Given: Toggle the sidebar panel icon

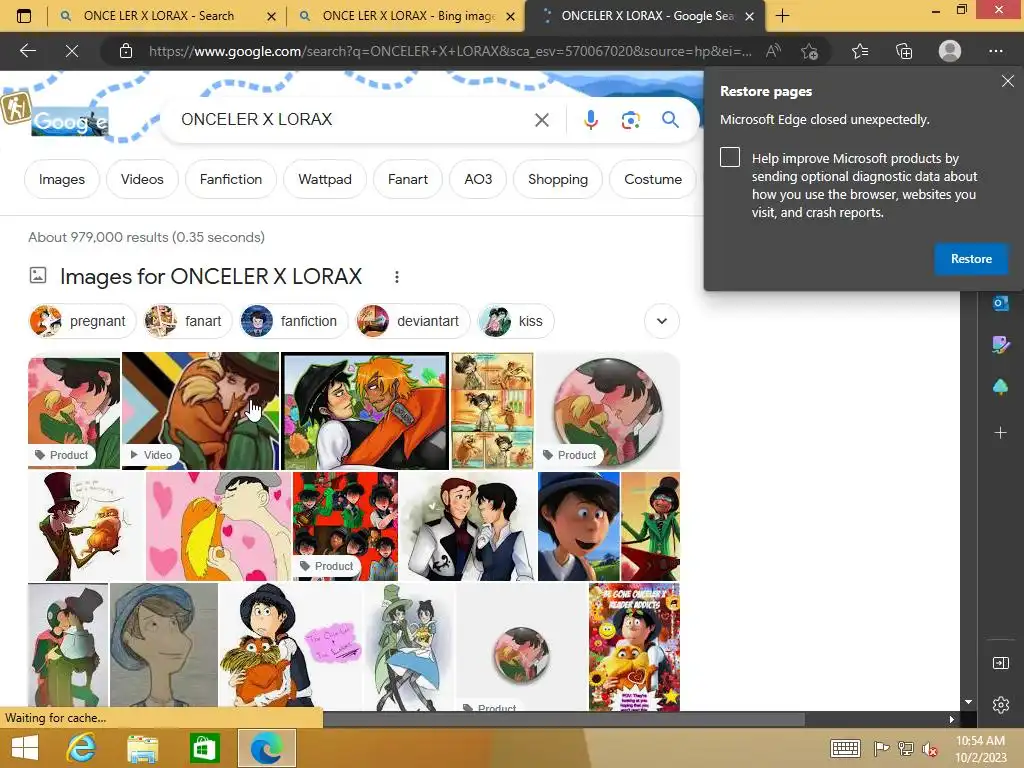Looking at the screenshot, I should pos(1000,663).
